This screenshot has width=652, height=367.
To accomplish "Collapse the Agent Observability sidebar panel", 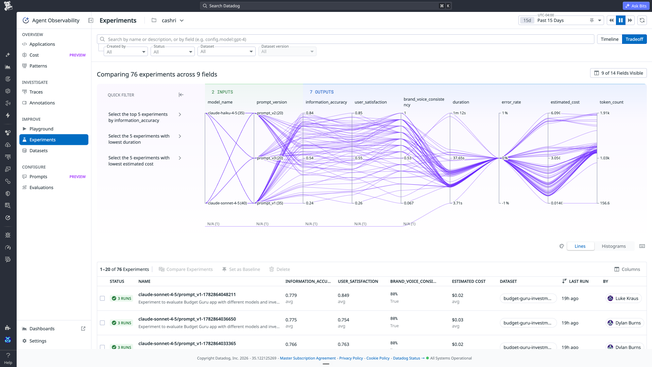I will click(x=91, y=20).
